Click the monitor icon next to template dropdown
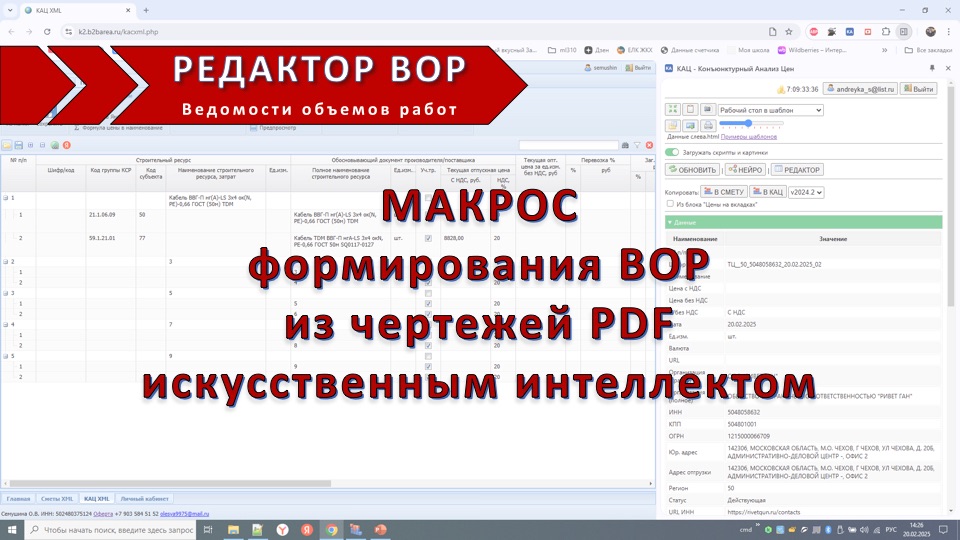The width and height of the screenshot is (960, 540). click(708, 110)
